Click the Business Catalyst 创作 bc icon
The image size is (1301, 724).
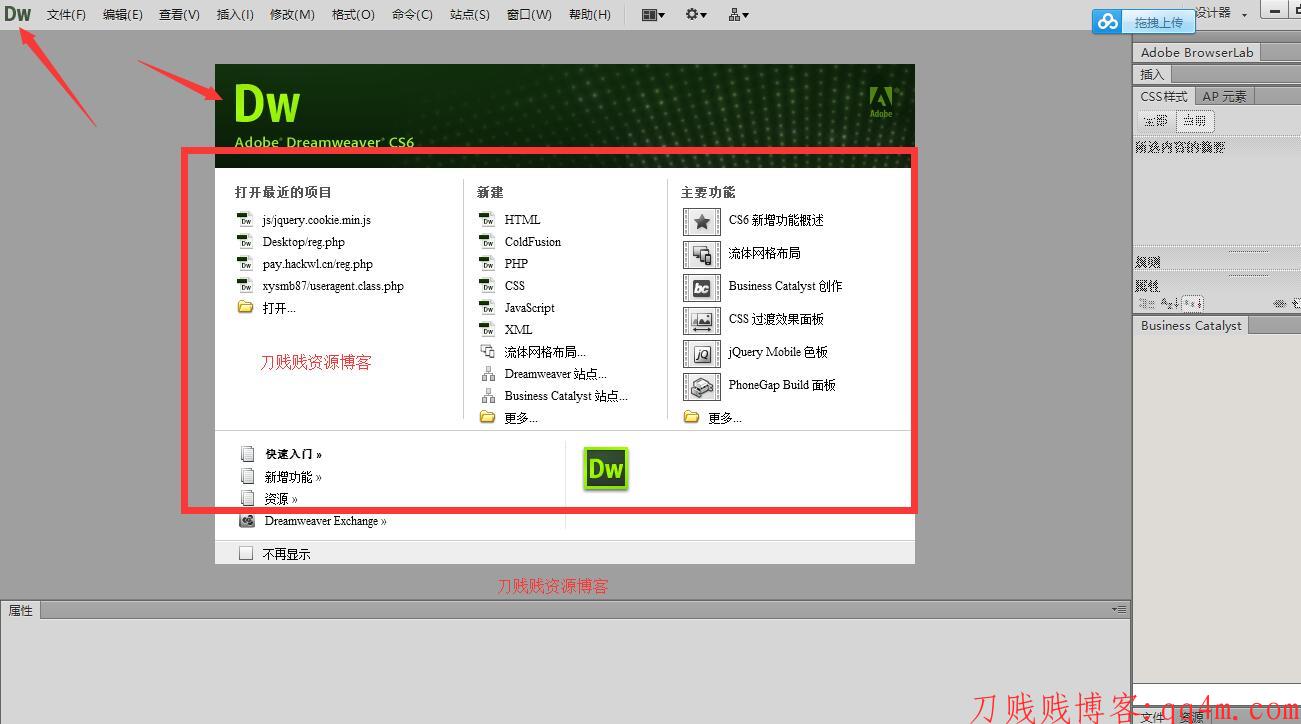click(702, 287)
